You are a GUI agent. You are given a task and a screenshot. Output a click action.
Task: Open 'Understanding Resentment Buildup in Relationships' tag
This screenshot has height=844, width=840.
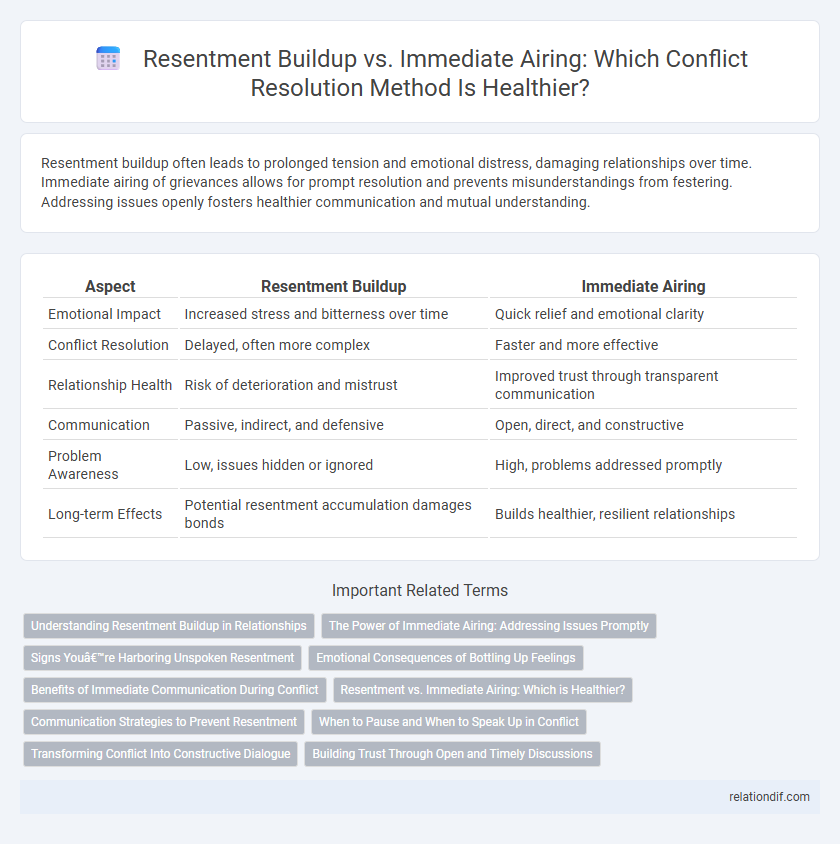point(169,626)
